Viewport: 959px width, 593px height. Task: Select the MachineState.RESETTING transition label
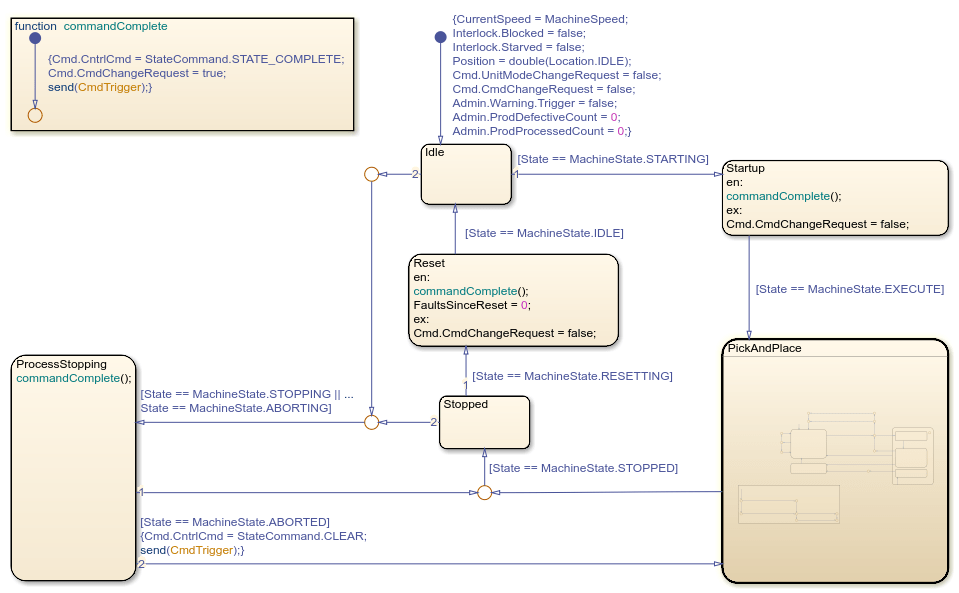pyautogui.click(x=572, y=377)
